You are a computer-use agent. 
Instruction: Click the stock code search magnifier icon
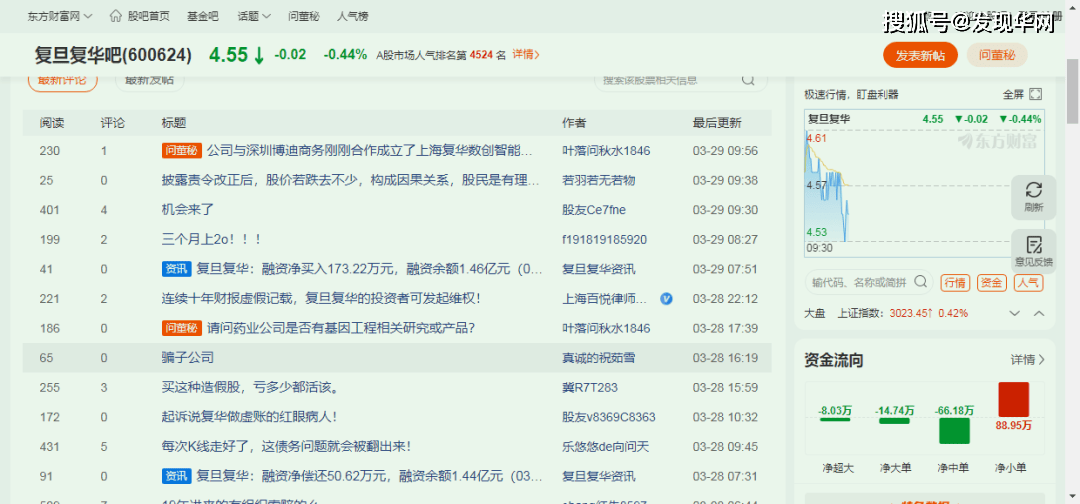[921, 282]
